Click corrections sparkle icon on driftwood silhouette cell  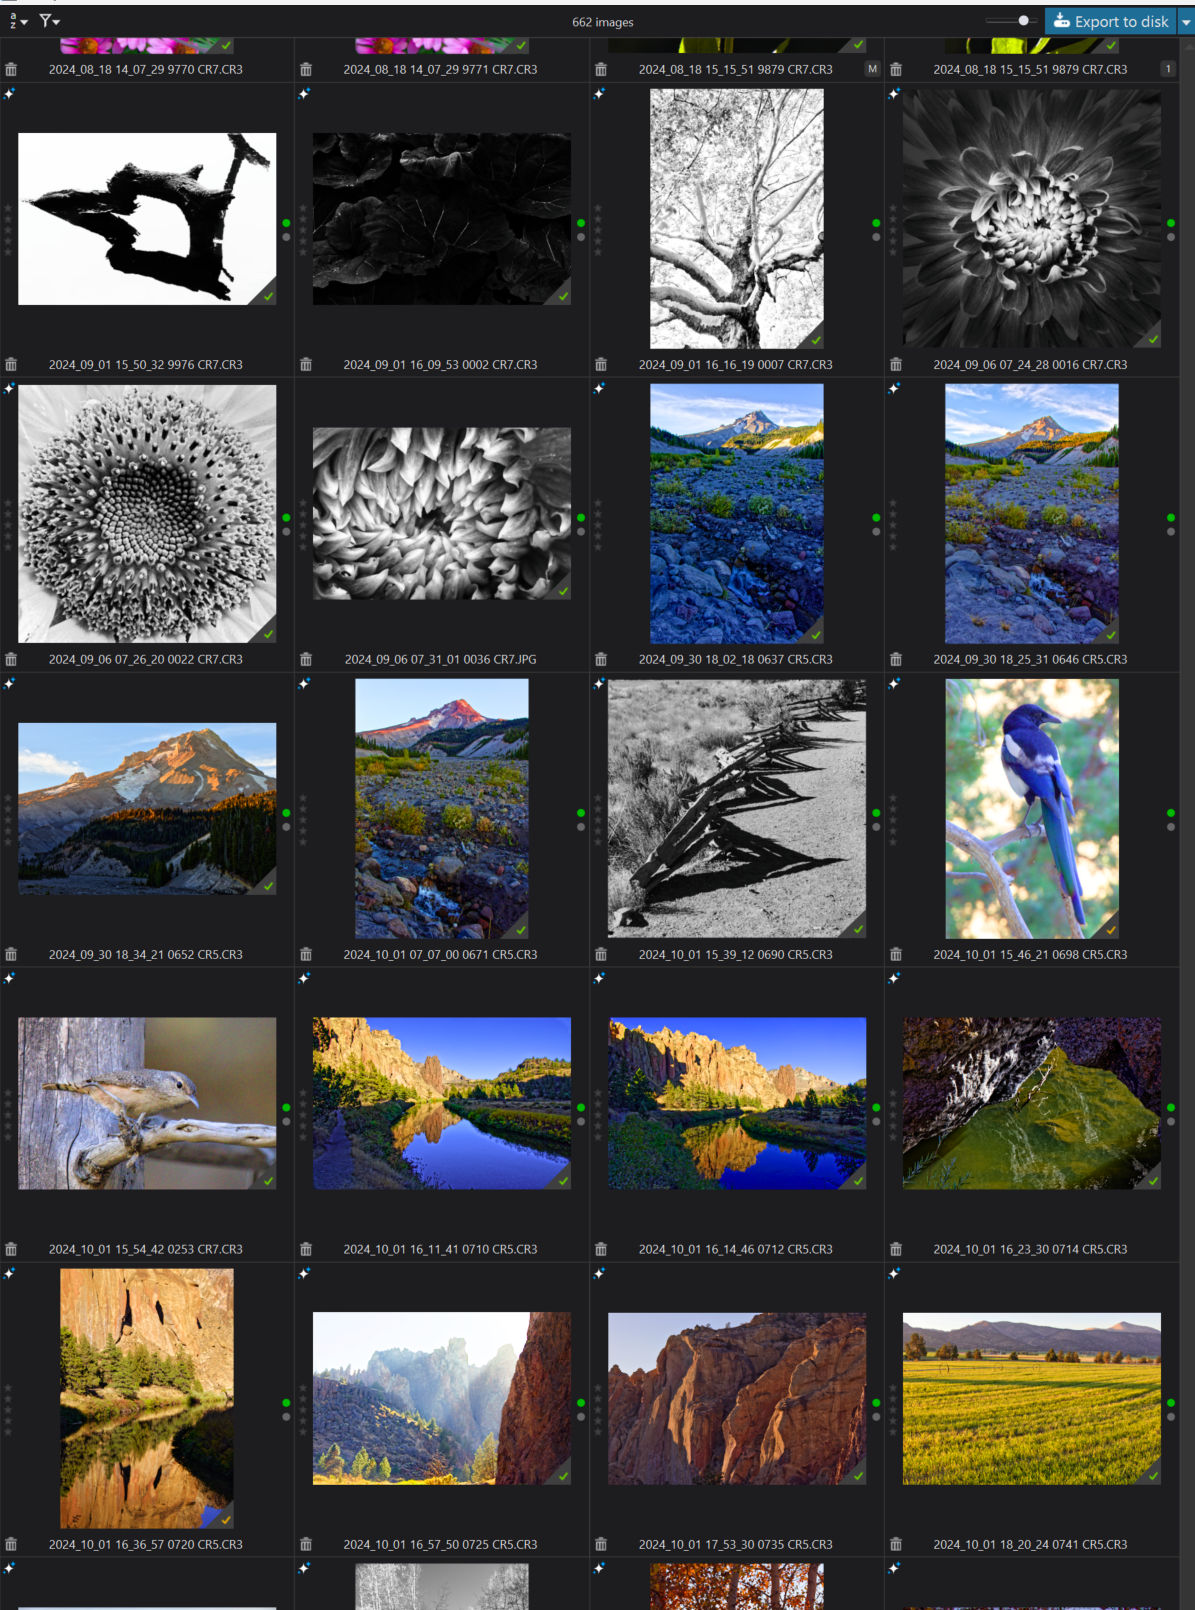click(x=9, y=93)
